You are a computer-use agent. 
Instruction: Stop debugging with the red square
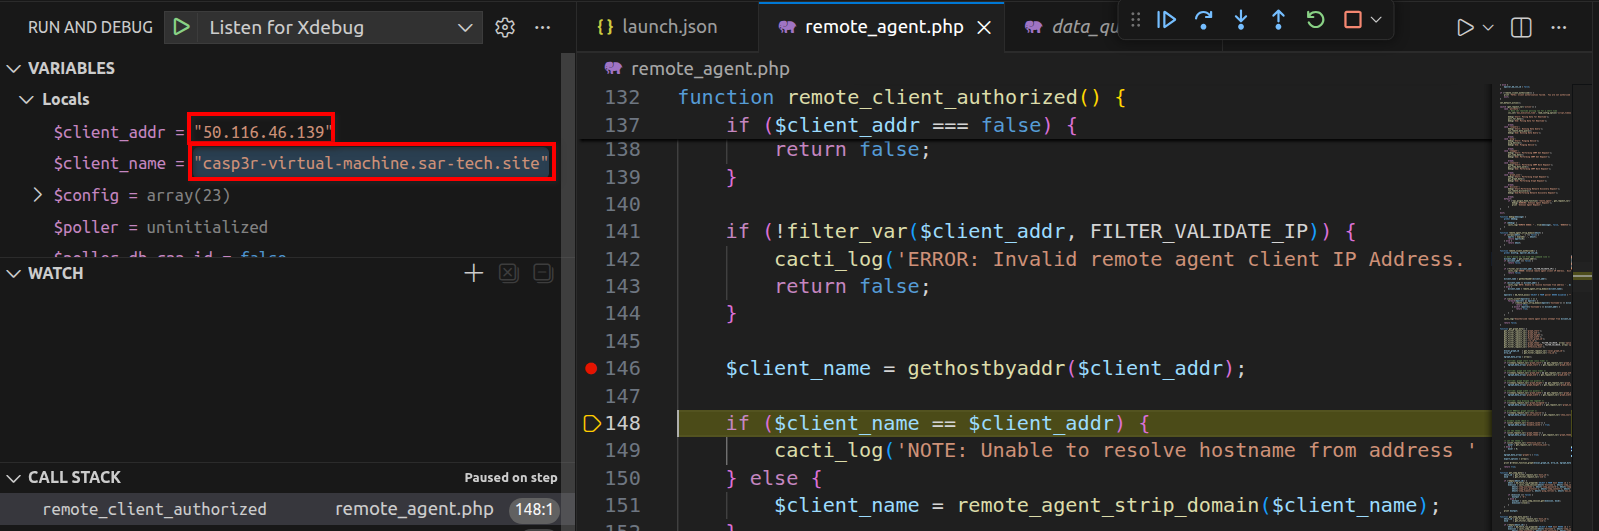point(1352,20)
